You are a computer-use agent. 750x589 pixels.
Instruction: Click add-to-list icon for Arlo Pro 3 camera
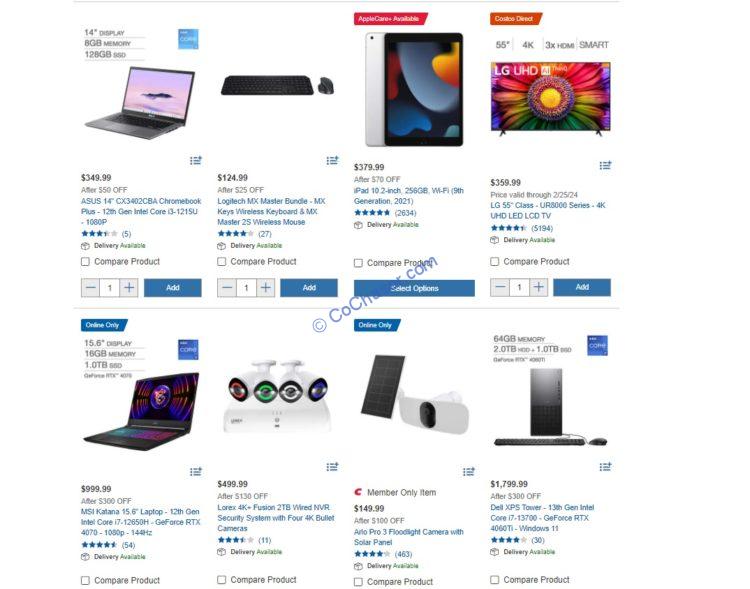[x=469, y=472]
